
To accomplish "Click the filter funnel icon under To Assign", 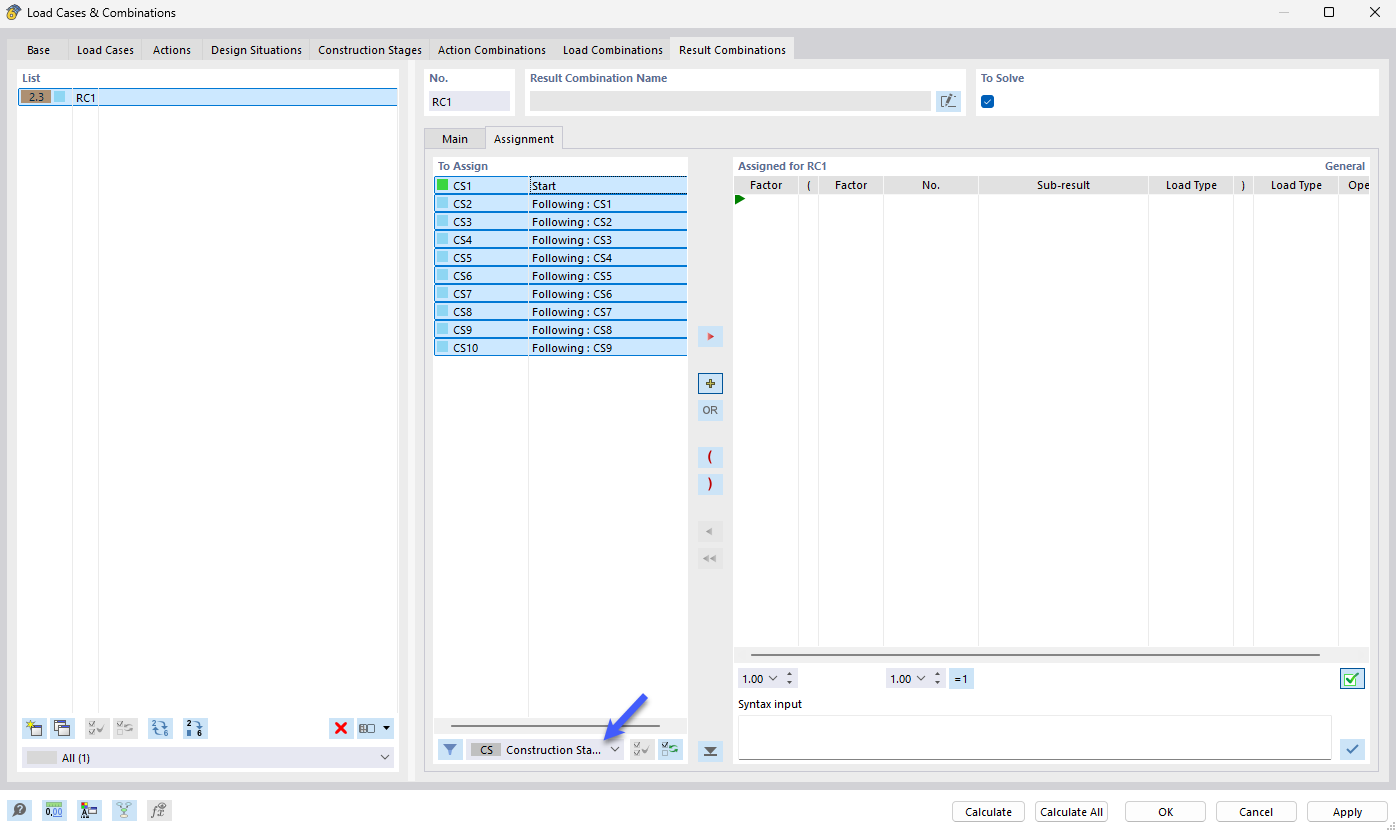I will (450, 749).
